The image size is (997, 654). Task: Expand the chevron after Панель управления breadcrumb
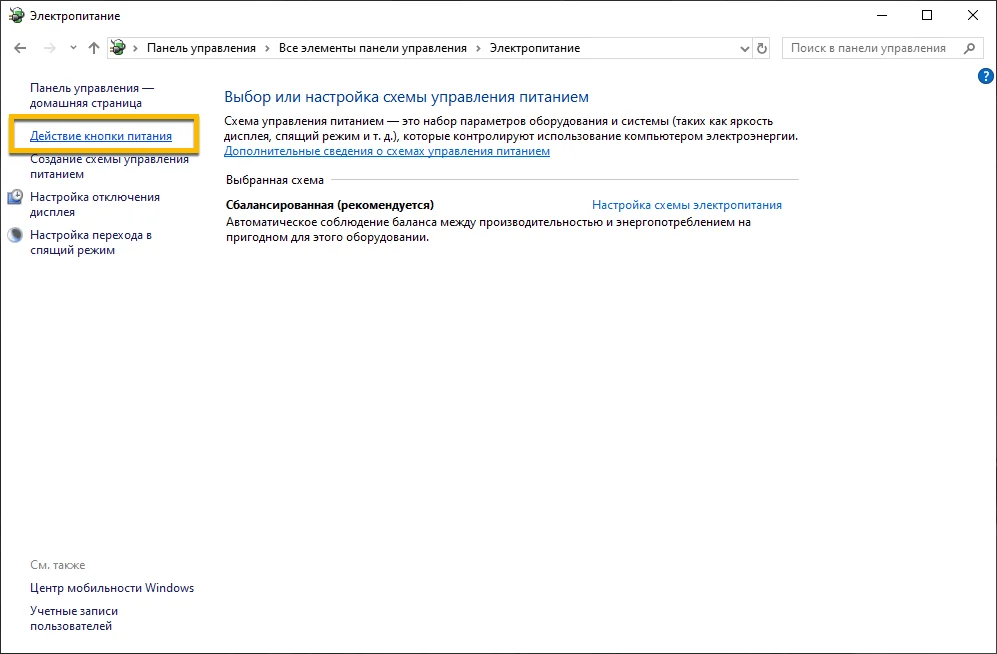(x=267, y=48)
